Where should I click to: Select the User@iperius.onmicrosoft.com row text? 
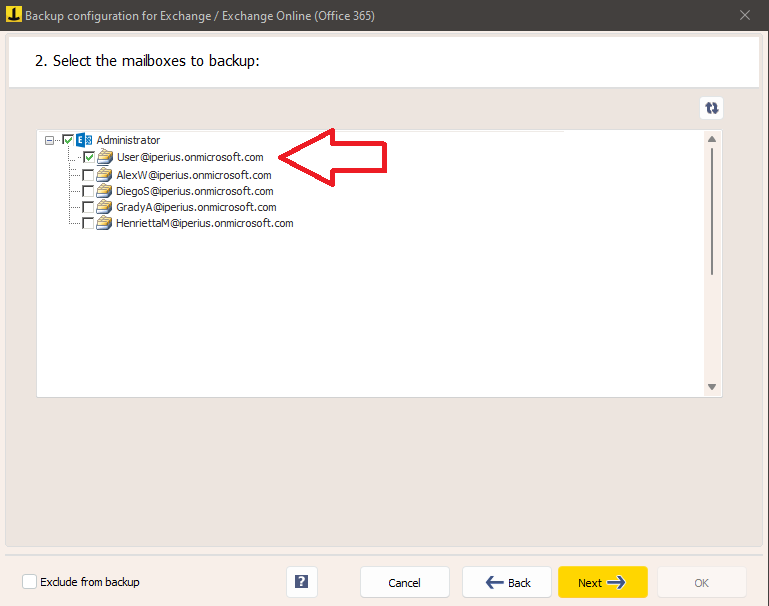[190, 157]
